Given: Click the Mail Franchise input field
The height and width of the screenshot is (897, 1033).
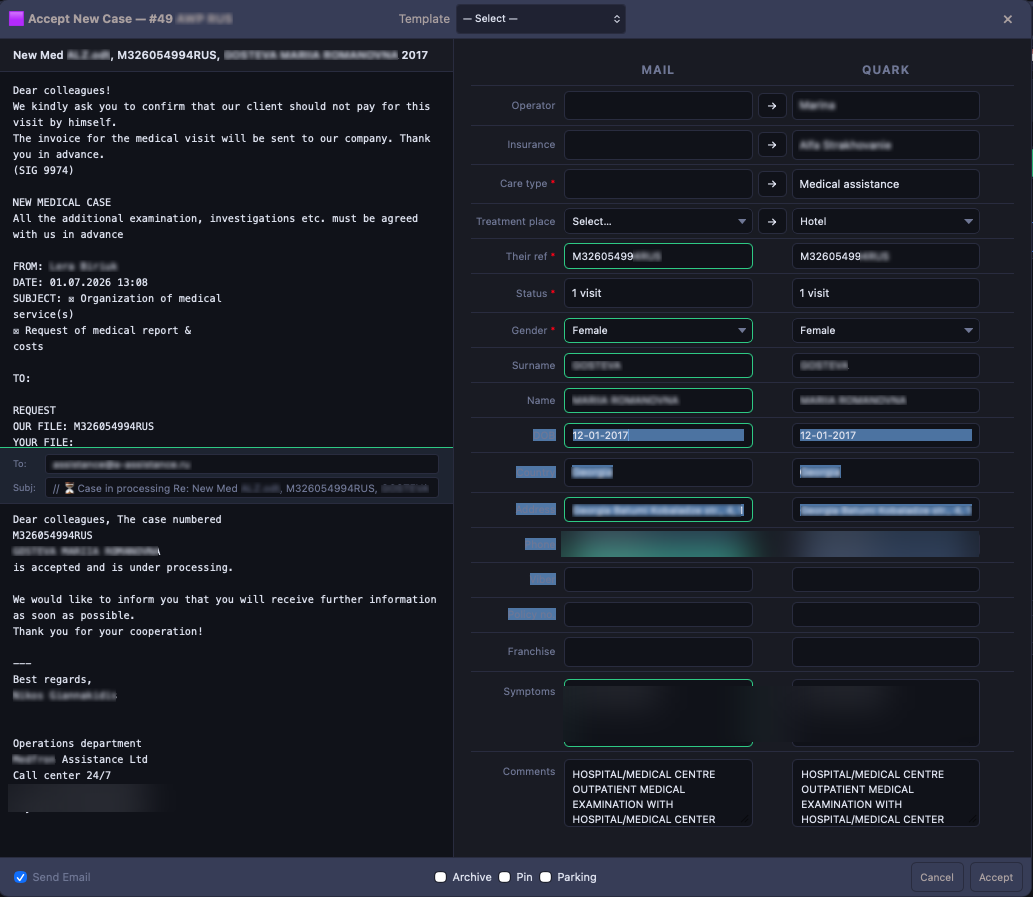Looking at the screenshot, I should click(658, 651).
